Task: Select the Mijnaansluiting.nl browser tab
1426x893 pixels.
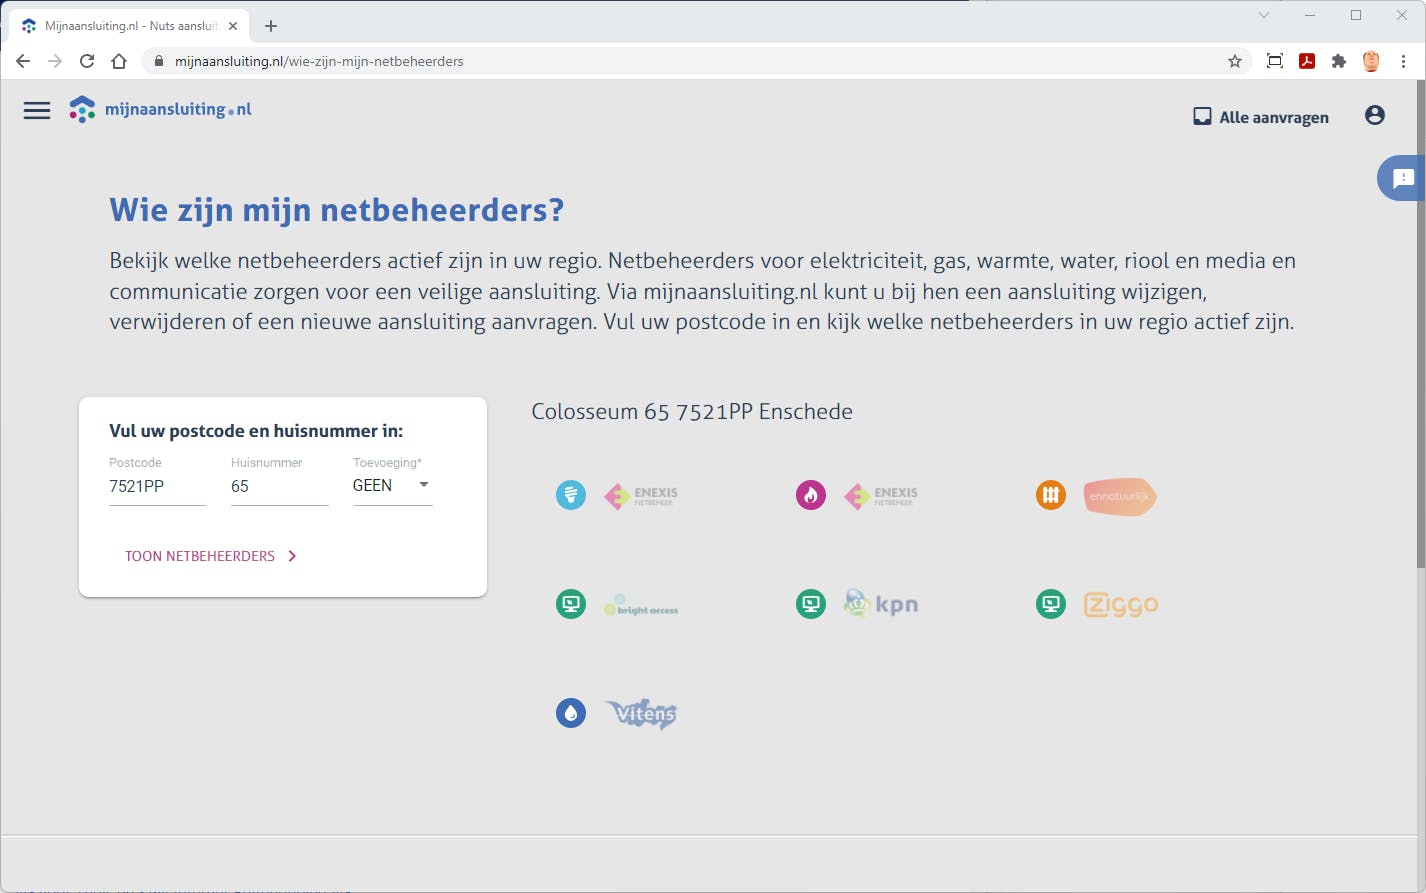Action: tap(130, 26)
